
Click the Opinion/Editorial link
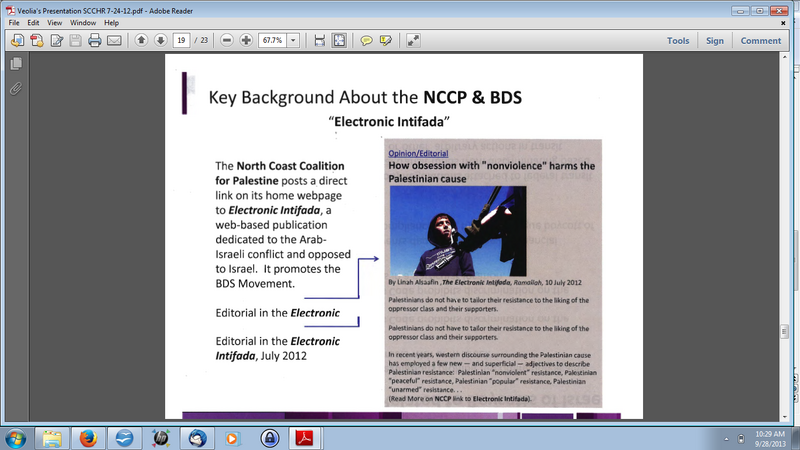point(418,153)
